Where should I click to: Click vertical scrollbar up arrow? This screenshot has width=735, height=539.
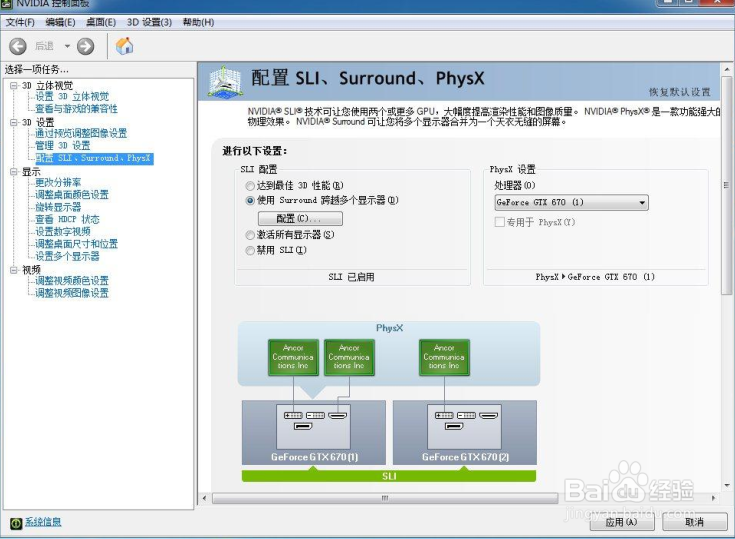click(x=727, y=69)
